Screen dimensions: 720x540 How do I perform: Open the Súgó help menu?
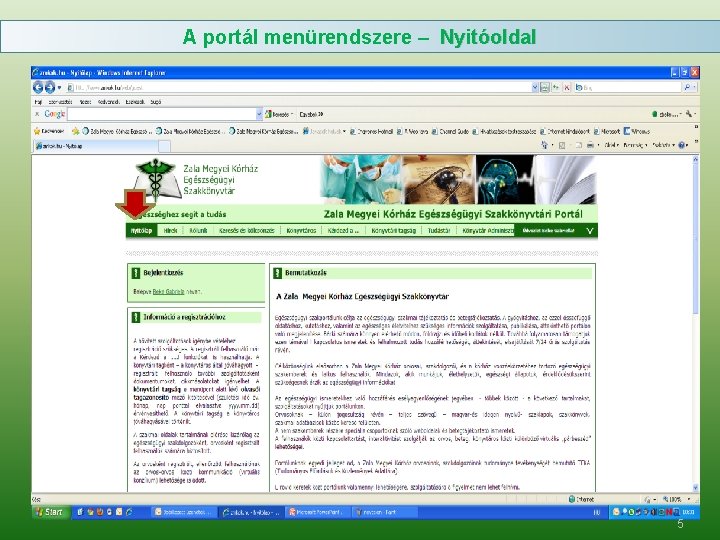coord(156,102)
